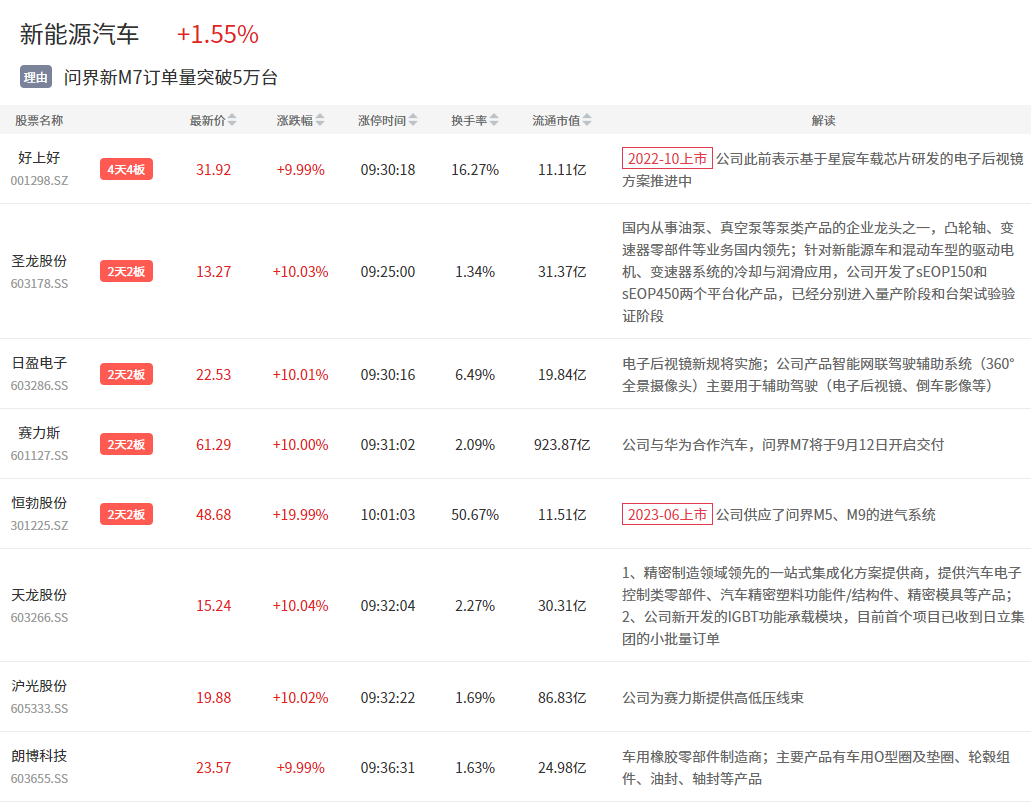Viewport: 1031px width, 805px height.
Task: Click stock code 603655.SS
Action: [39, 779]
